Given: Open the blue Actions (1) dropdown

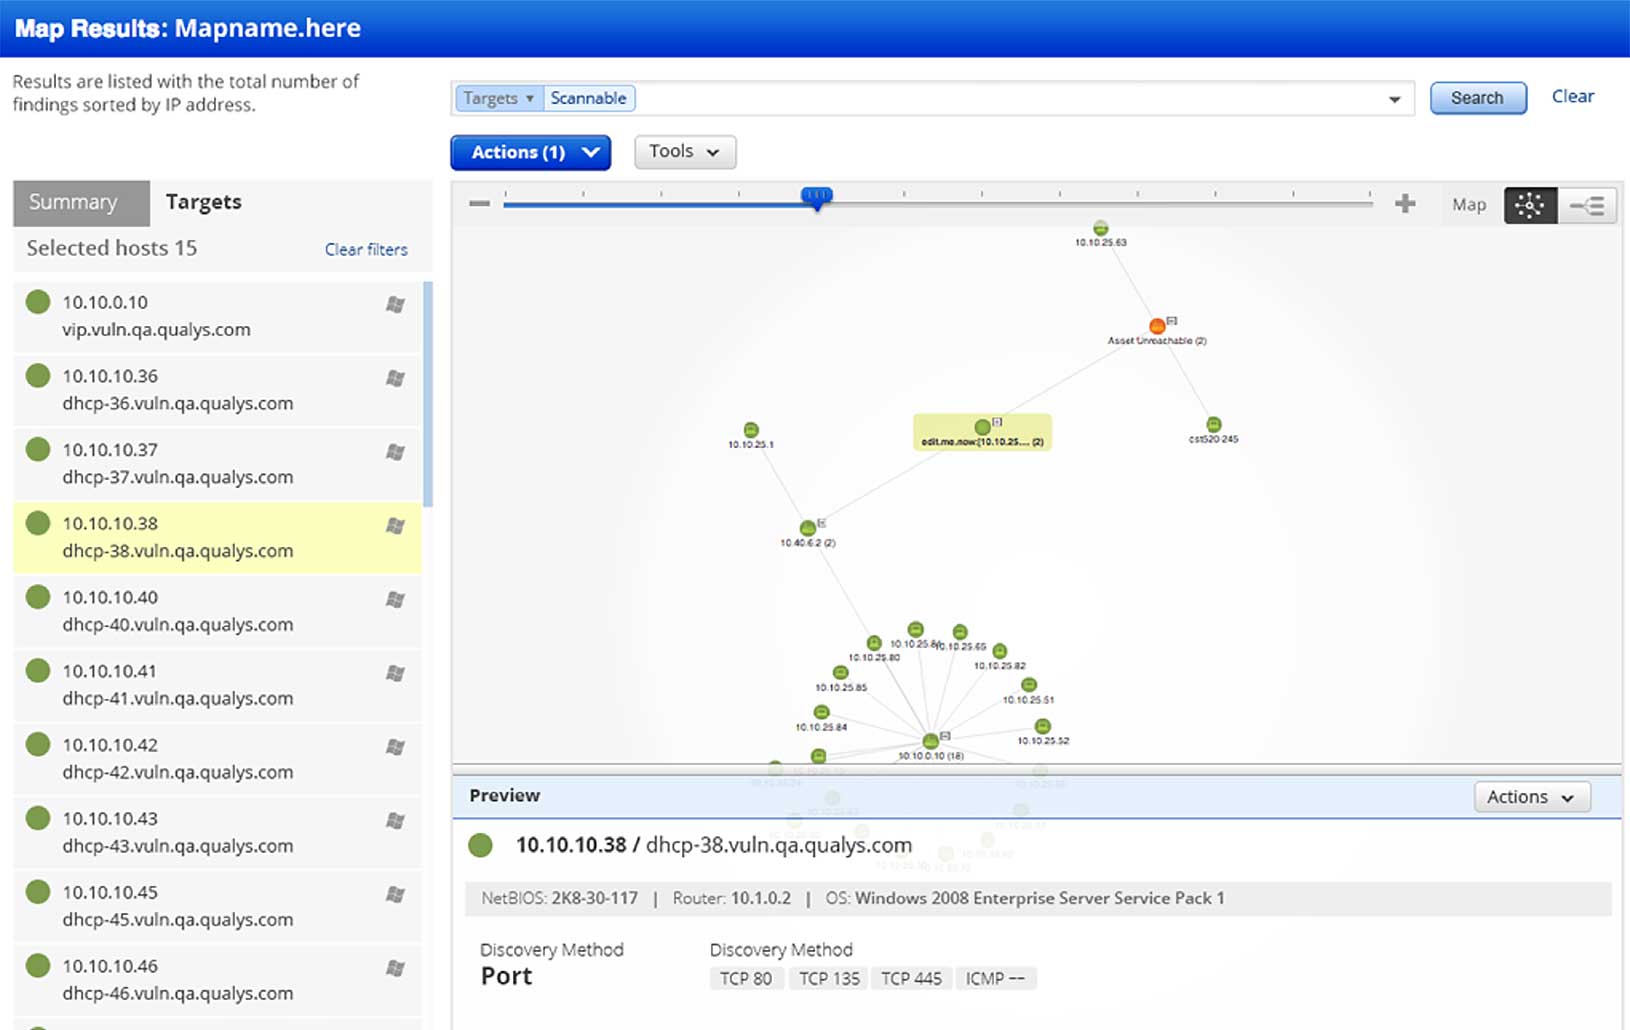Looking at the screenshot, I should 530,152.
